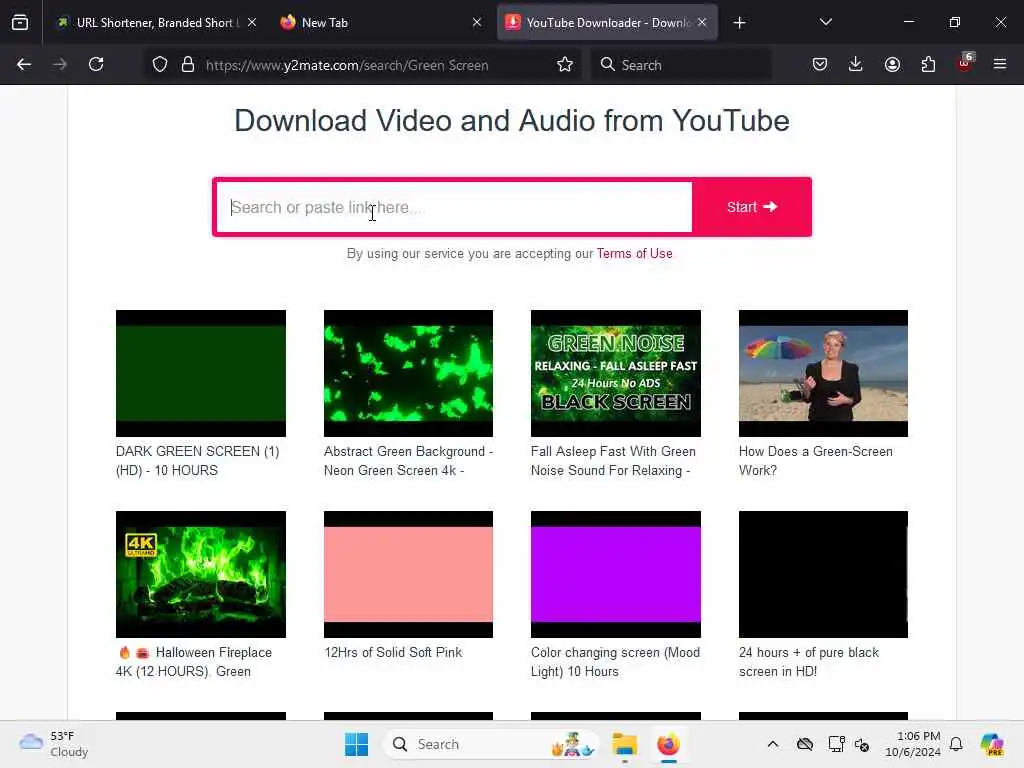Reload the y2mate page

click(x=96, y=64)
